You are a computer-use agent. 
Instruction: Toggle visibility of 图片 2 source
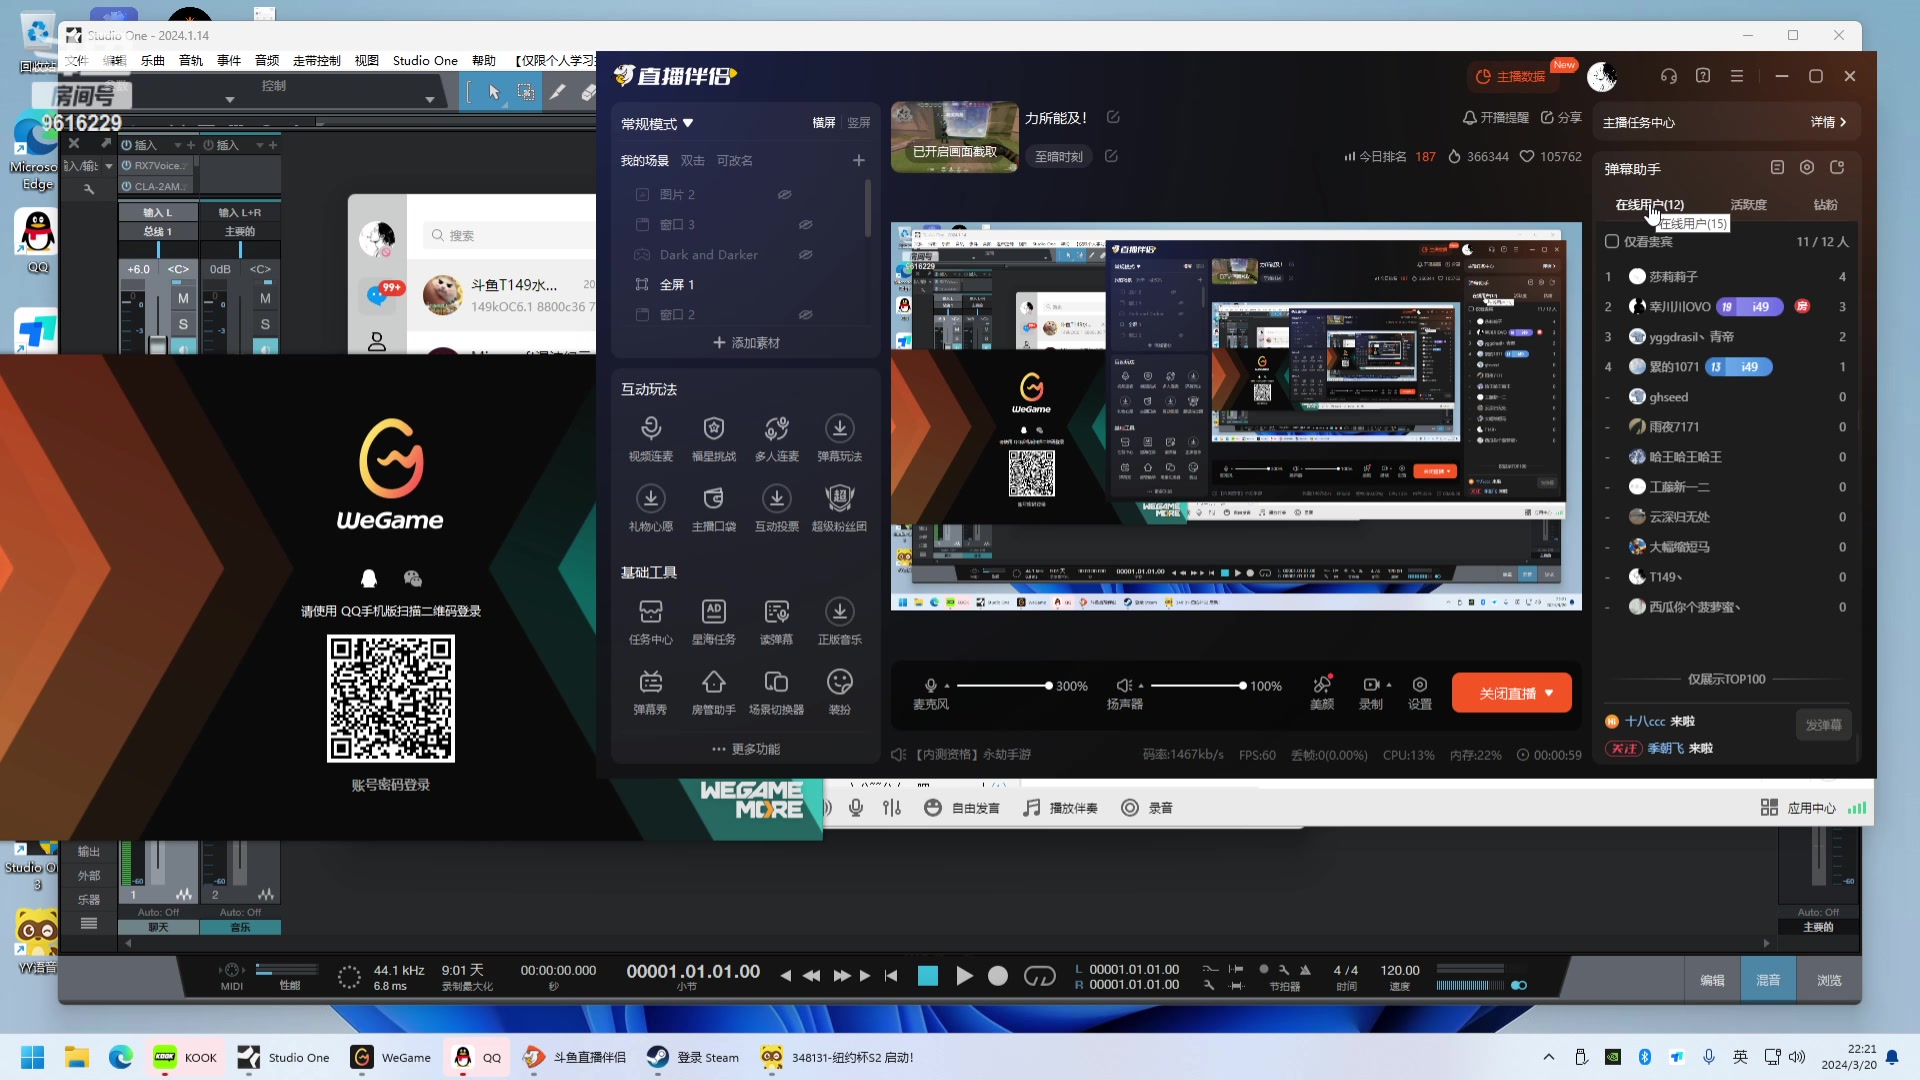pos(785,195)
